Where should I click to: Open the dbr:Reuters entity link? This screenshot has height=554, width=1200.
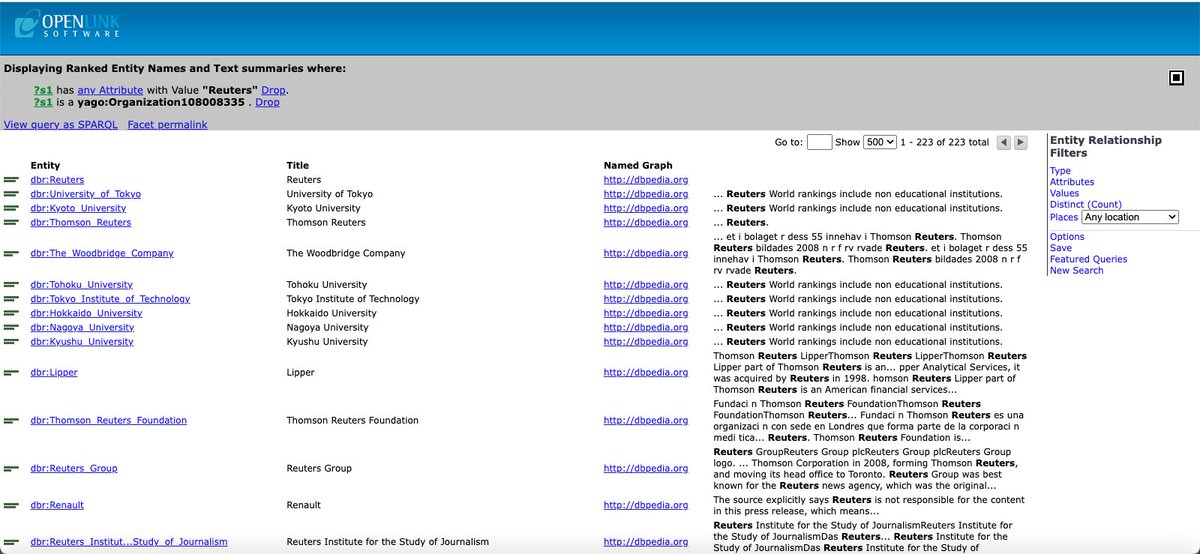[x=57, y=180]
